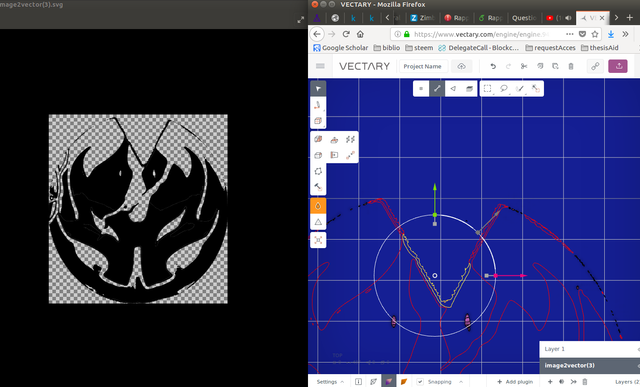Open the Firefox downloads arrow
Image resolution: width=640 pixels, height=387 pixels.
click(611, 34)
